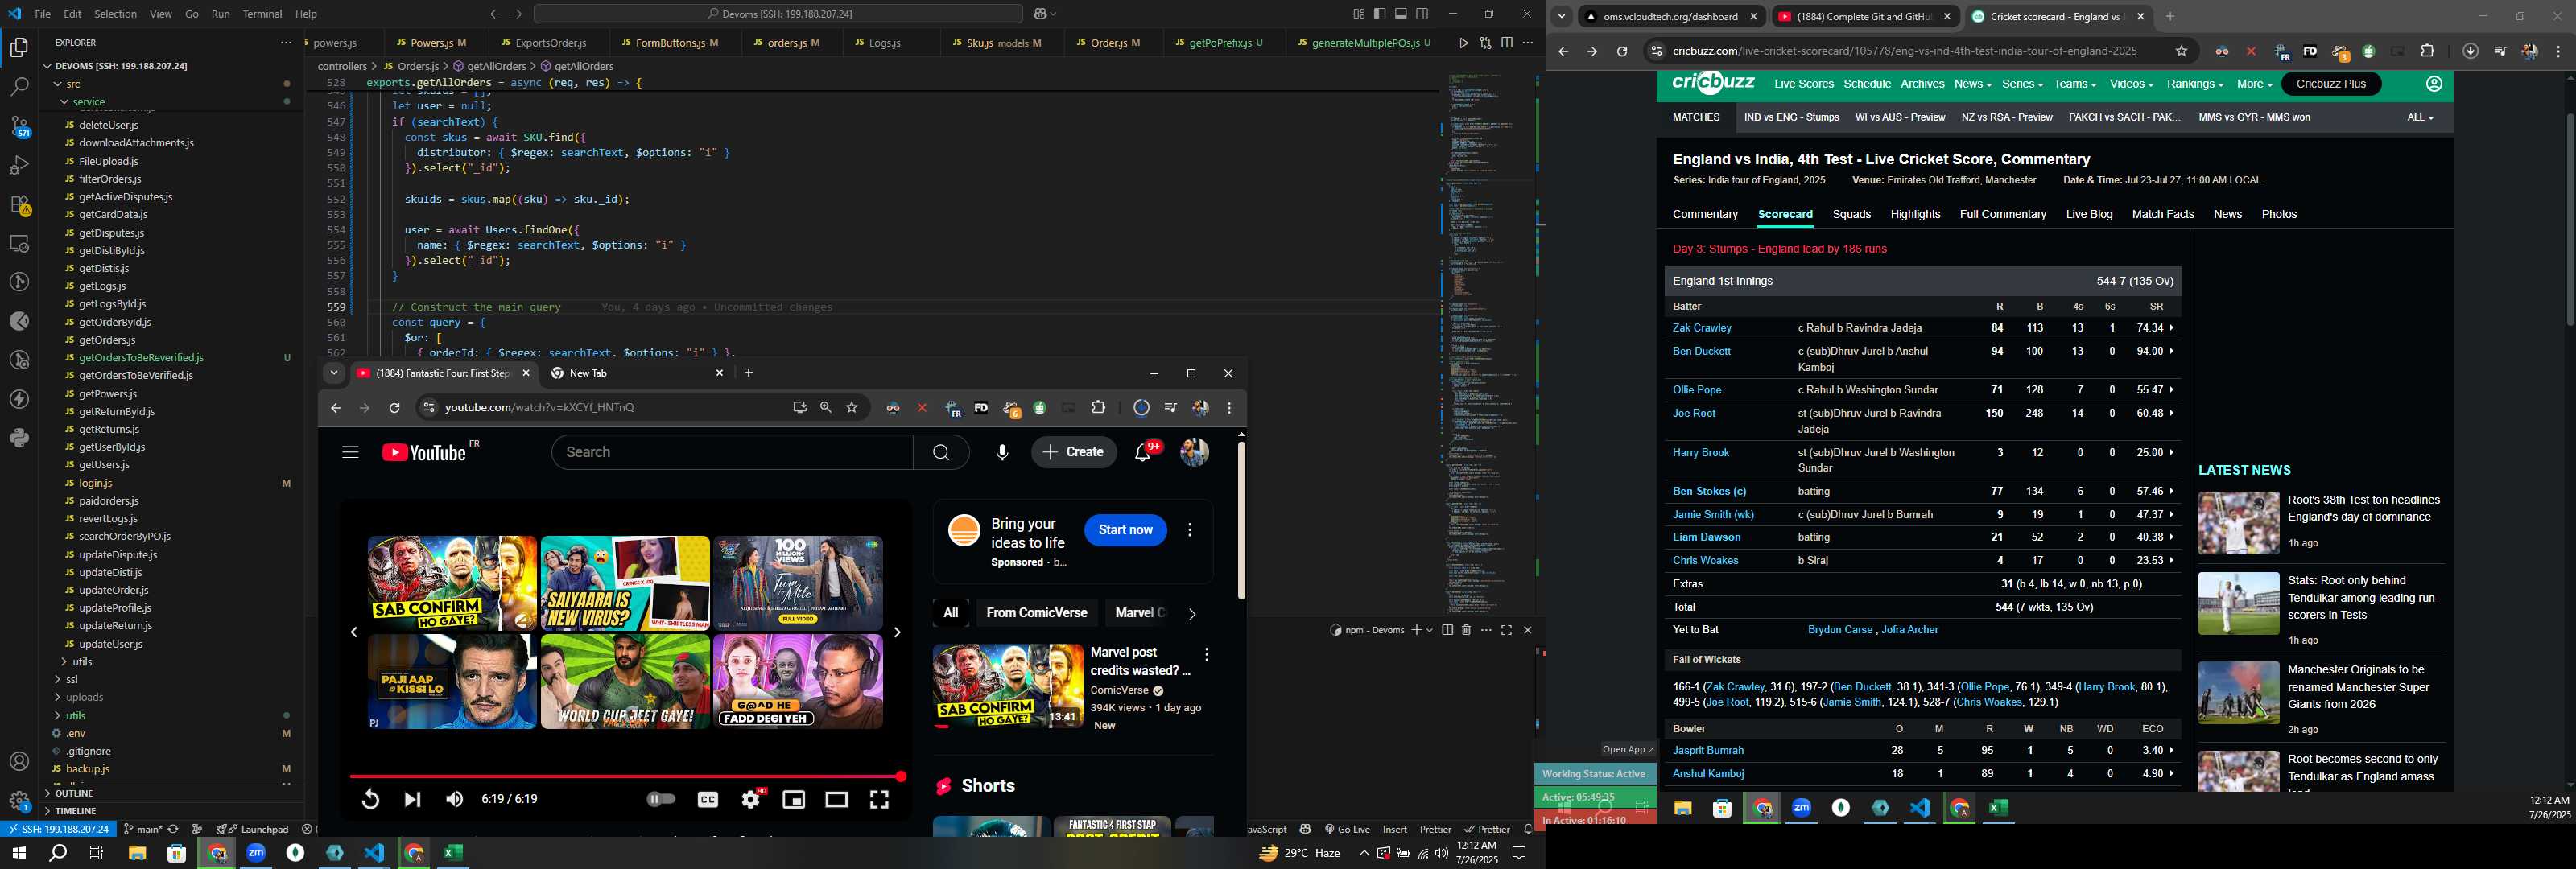The image size is (2576, 869).
Task: Open VS Code Selection menu
Action: (x=115, y=14)
